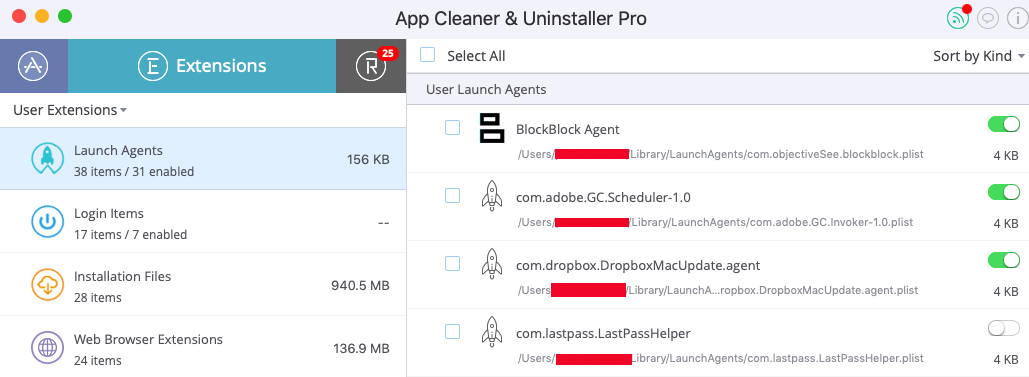Screen dimensions: 1029x377
Task: Click the Web Browser Extensions globe icon
Action: pos(47,347)
